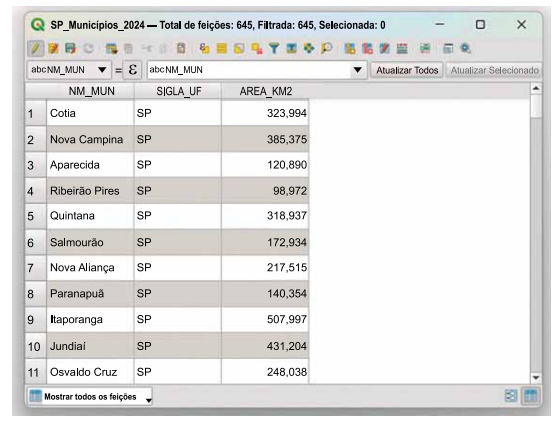This screenshot has width=558, height=424.
Task: Paste features from clipboard
Action: click(181, 48)
